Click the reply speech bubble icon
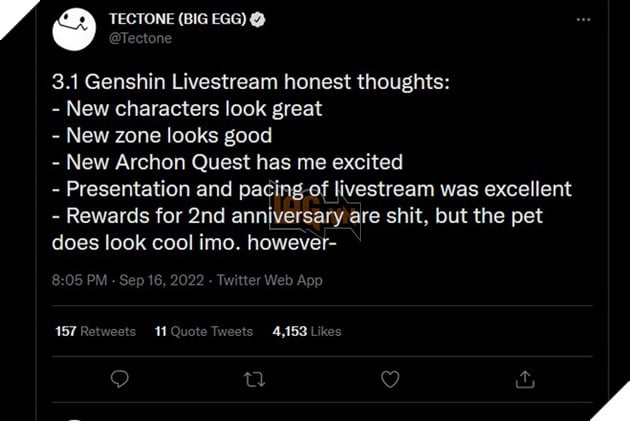Image resolution: width=630 pixels, height=421 pixels. 119,379
